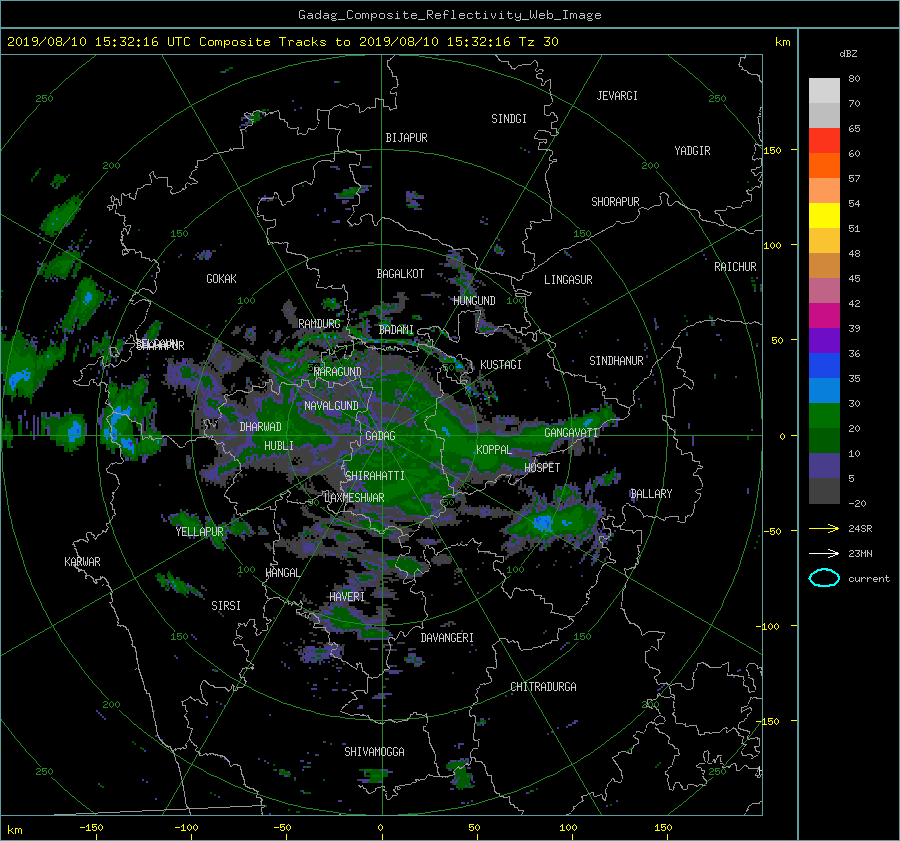
Task: Click the GOKAK city label
Action: tap(222, 279)
